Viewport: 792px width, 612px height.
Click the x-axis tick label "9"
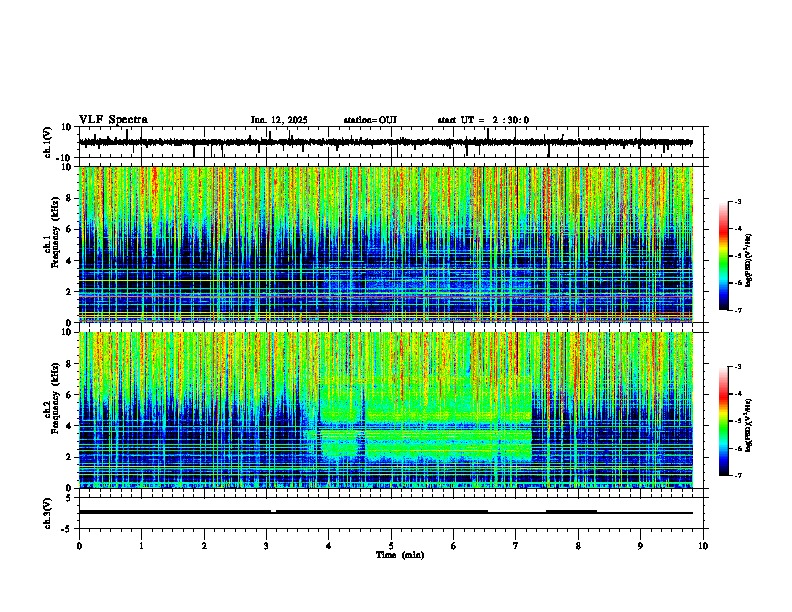tap(640, 546)
